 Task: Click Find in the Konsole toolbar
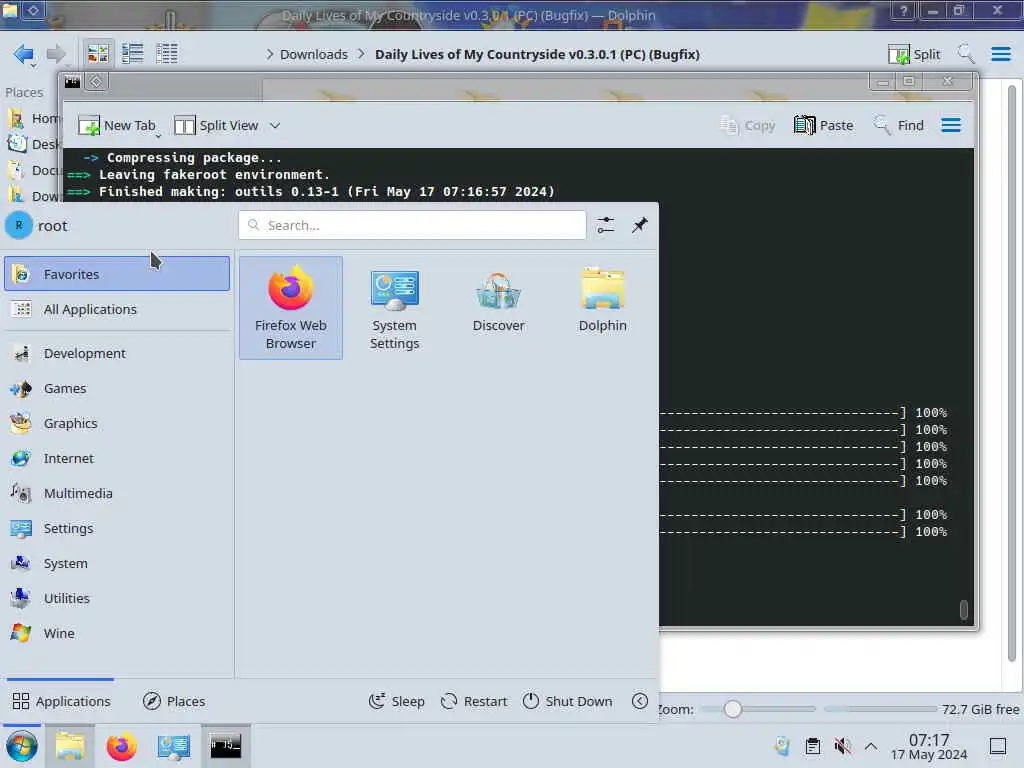(x=899, y=125)
